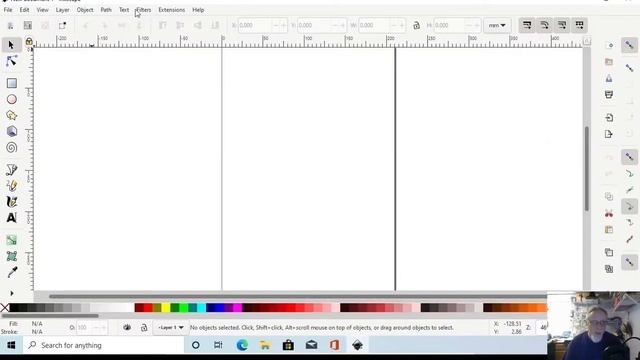Save the document from commands bar
This screenshot has height=360, width=640.
pyautogui.click(x=609, y=78)
